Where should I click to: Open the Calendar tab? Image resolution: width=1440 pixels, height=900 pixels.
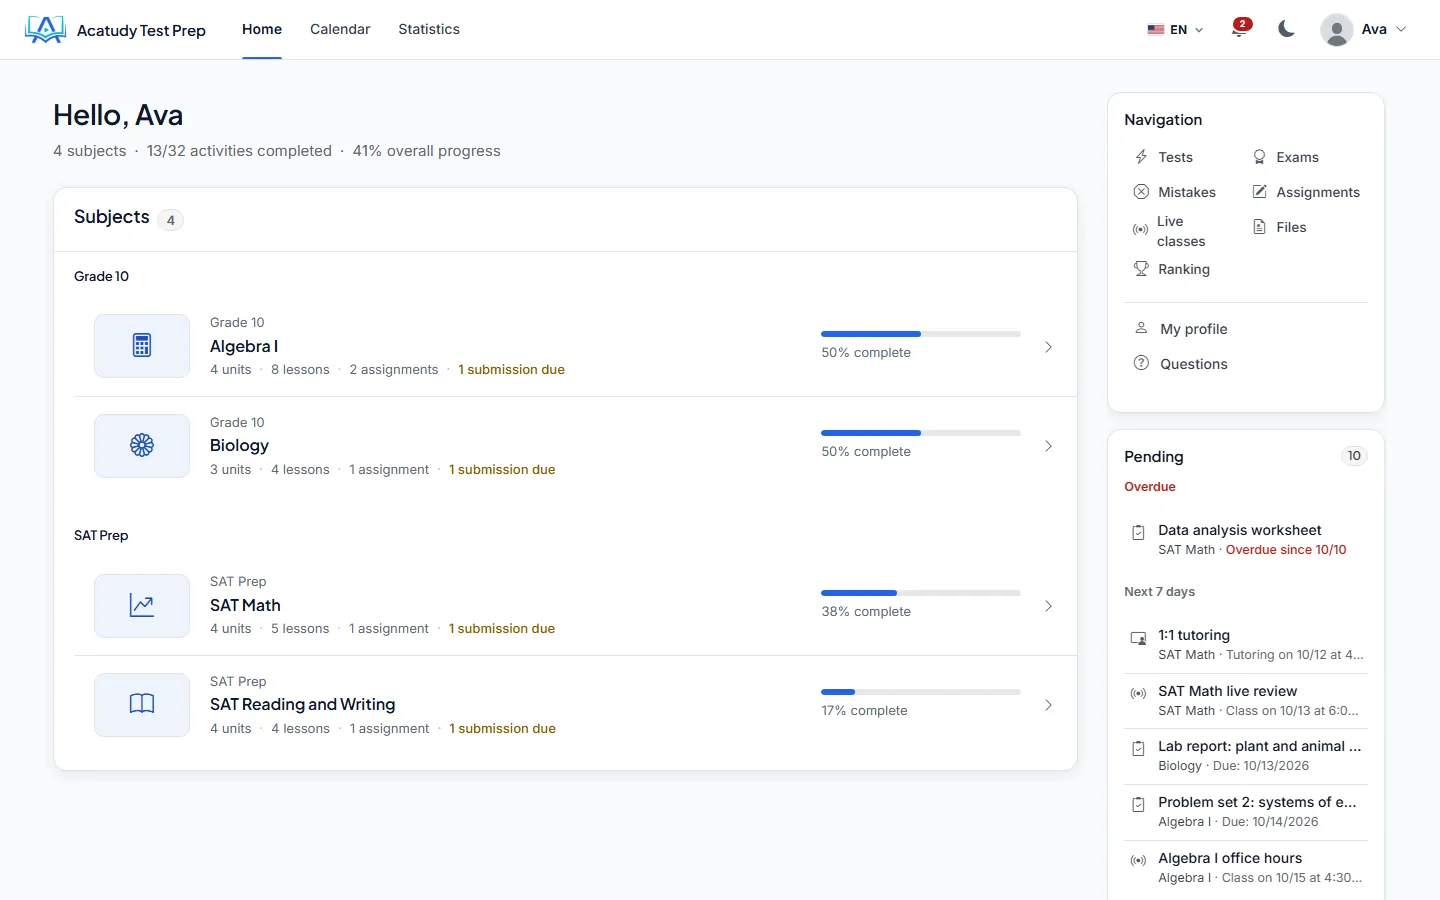tap(340, 29)
